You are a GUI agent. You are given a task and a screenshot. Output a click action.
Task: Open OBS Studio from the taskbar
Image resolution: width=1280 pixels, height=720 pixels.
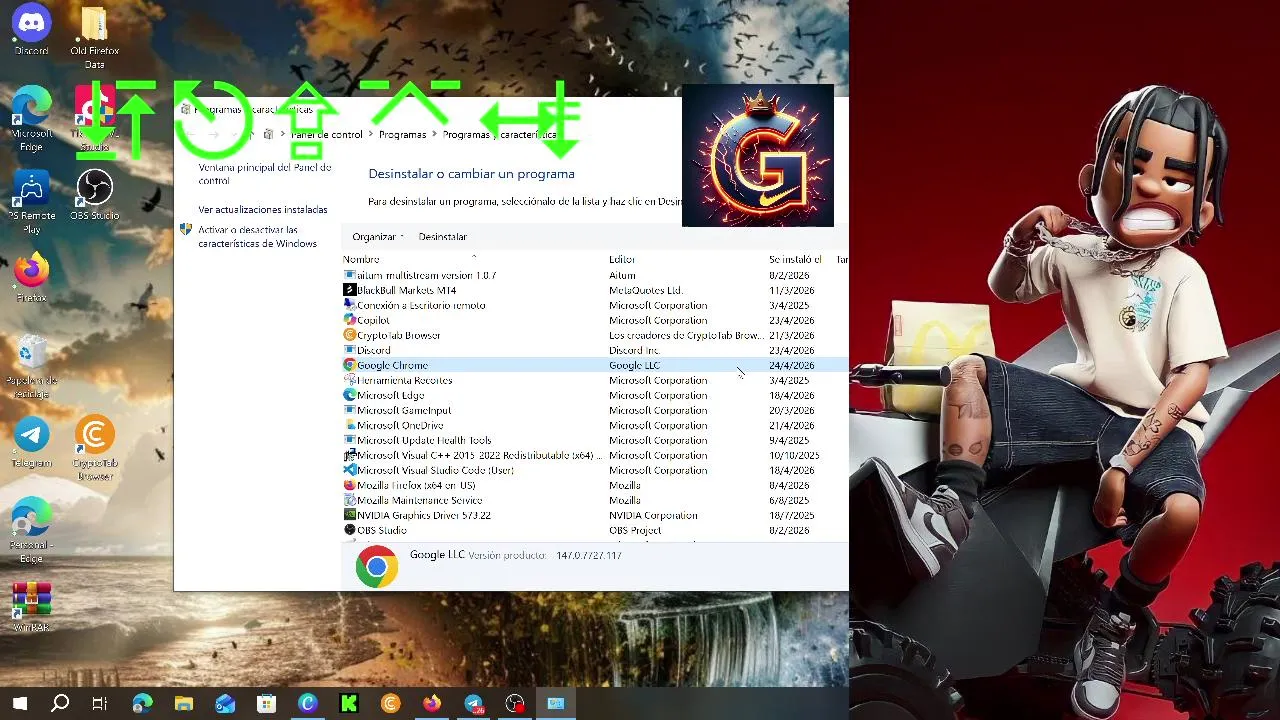515,703
